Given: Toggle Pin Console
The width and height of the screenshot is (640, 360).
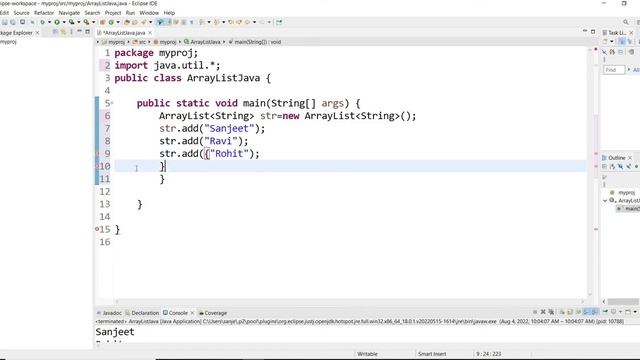Looking at the screenshot, I should [x=605, y=312].
